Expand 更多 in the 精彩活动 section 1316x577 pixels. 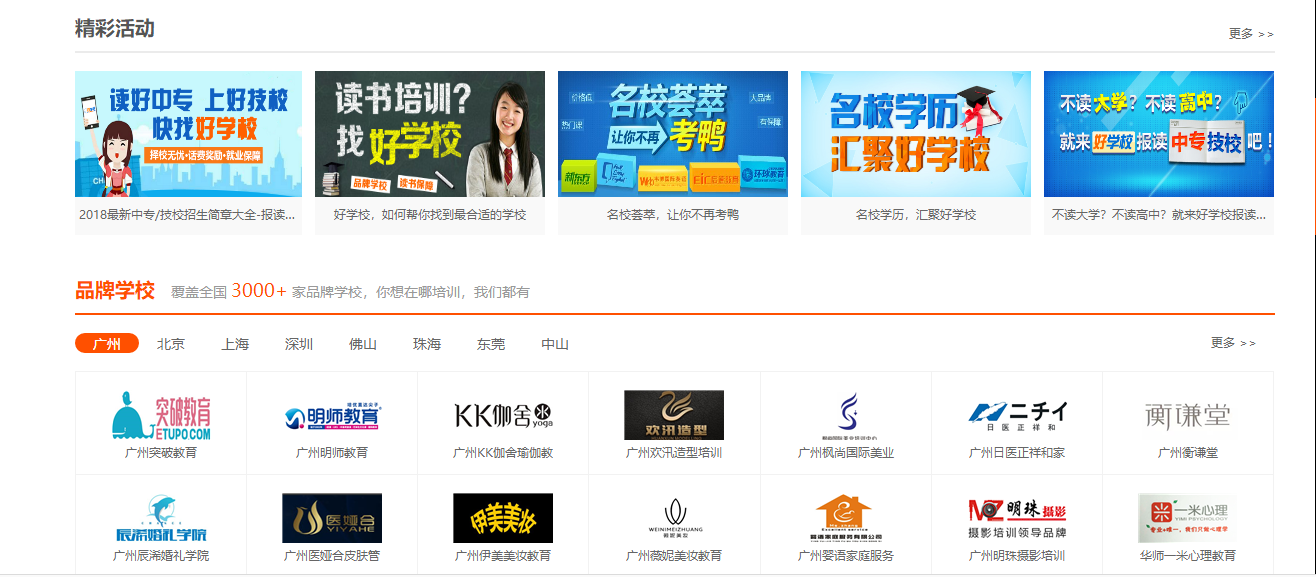pos(1251,34)
